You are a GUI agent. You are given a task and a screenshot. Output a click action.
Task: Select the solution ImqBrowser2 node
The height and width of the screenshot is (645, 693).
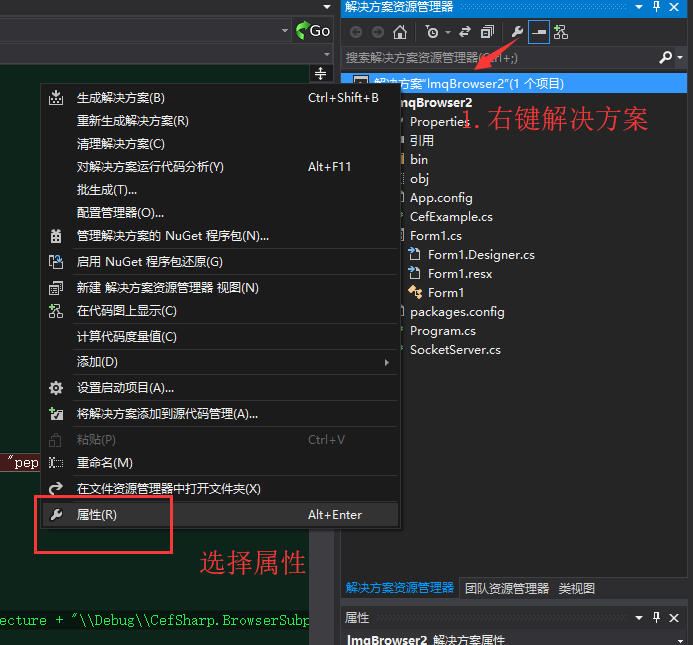pos(514,84)
